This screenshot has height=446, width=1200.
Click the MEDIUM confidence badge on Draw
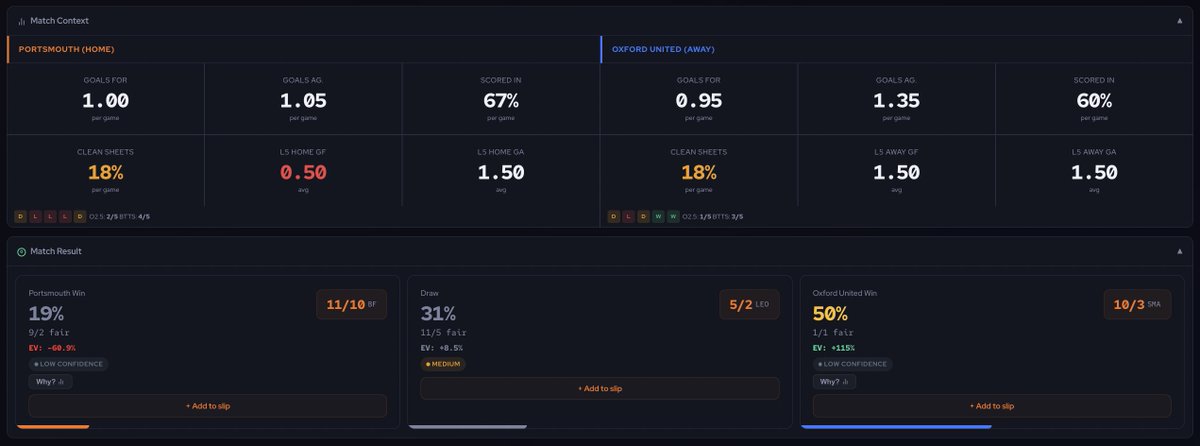click(443, 364)
